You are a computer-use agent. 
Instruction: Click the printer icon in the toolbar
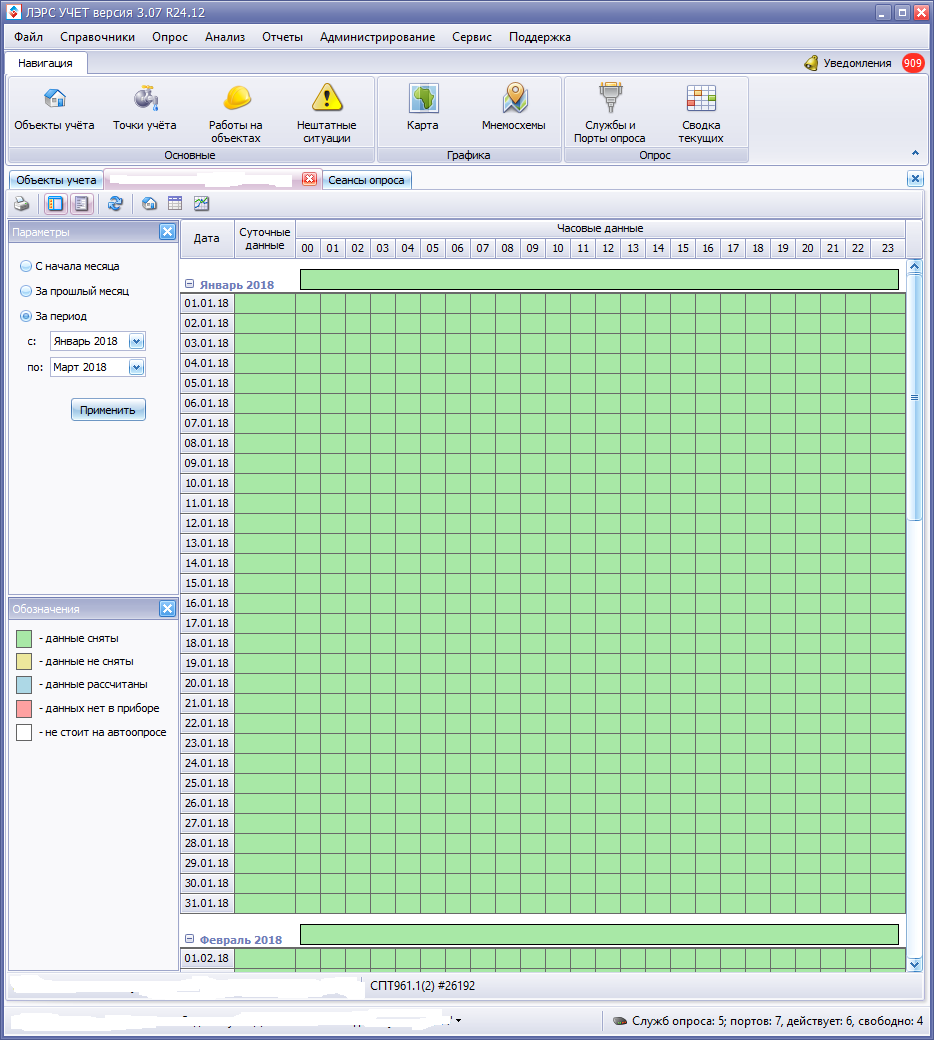point(21,204)
